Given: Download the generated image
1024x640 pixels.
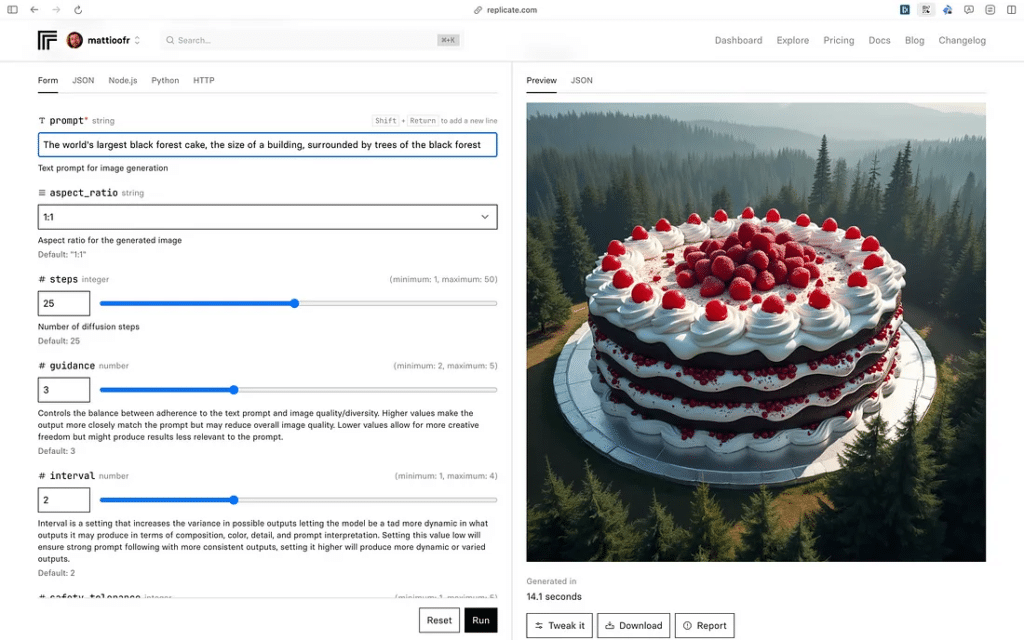Looking at the screenshot, I should [x=633, y=626].
